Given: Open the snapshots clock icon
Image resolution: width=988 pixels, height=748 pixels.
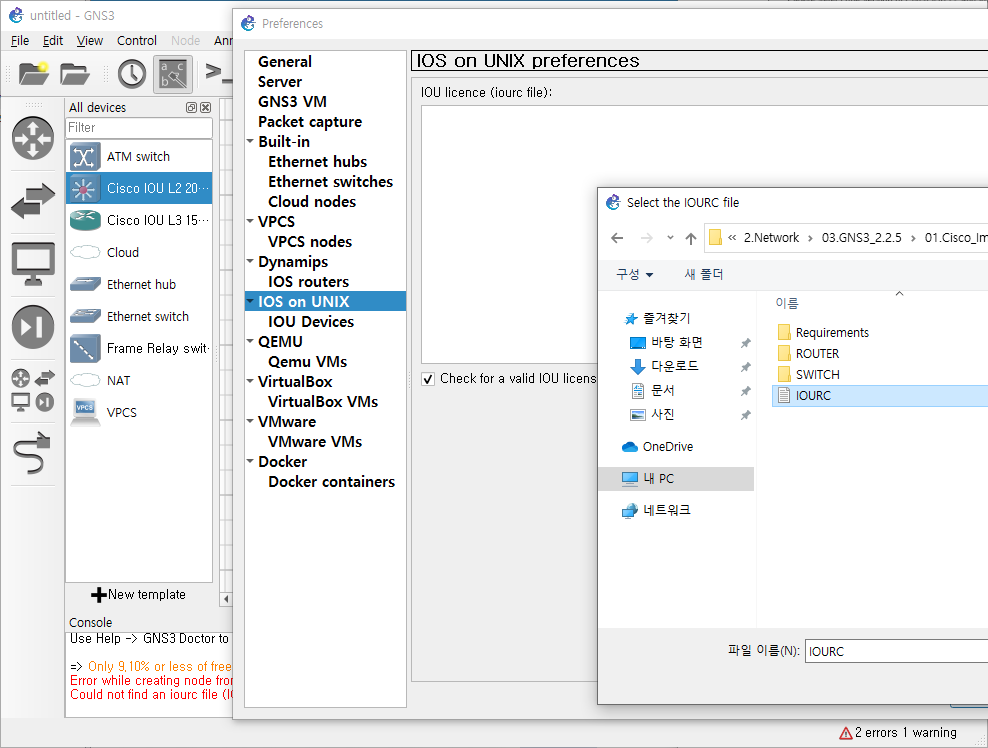Looking at the screenshot, I should click(132, 74).
